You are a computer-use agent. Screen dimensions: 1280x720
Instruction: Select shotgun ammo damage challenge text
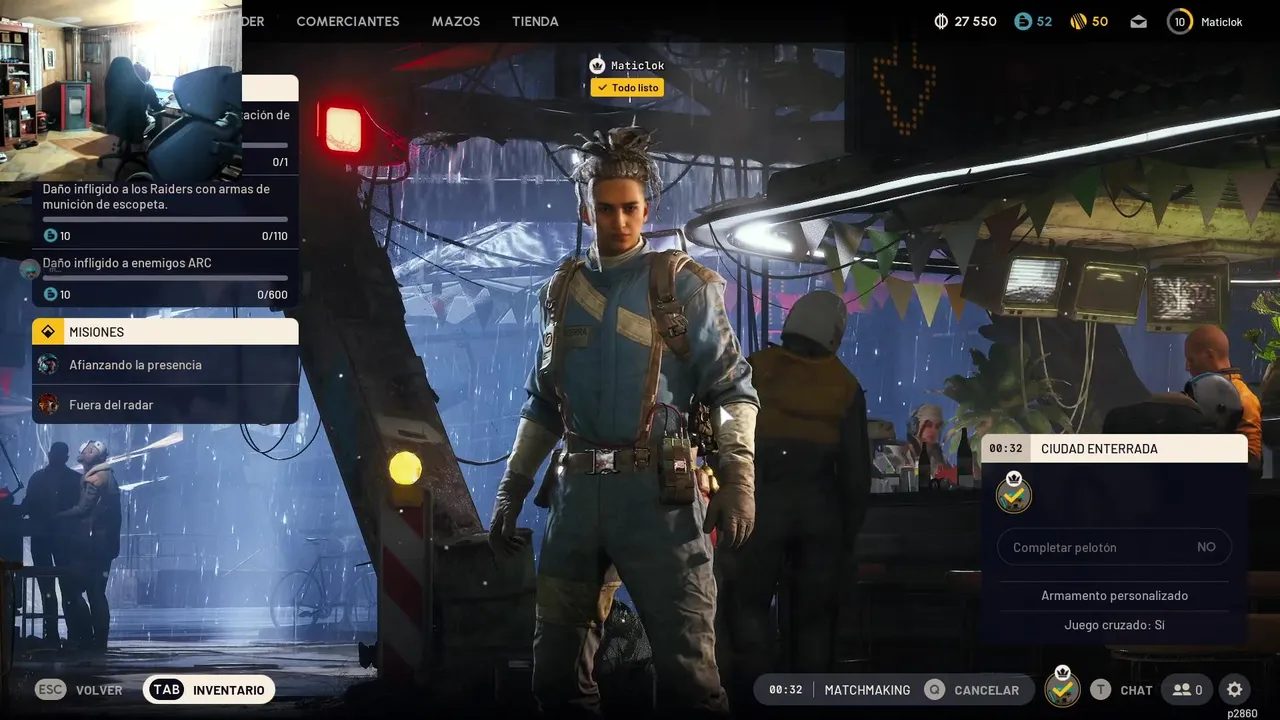[x=156, y=196]
